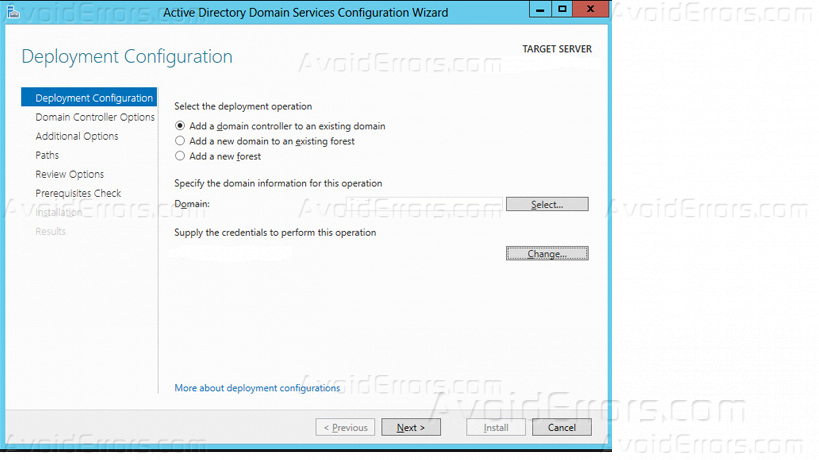The image size is (819, 460).
Task: Click the Install button
Action: click(x=496, y=428)
